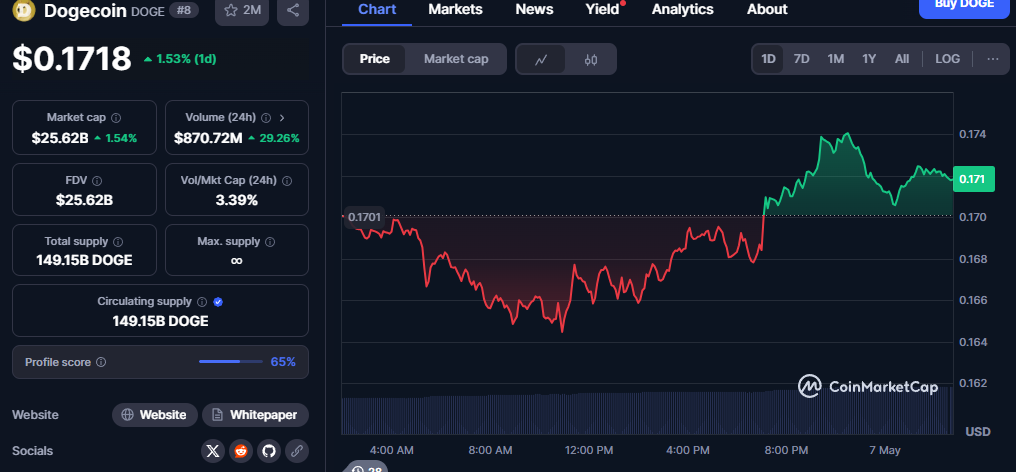This screenshot has width=1016, height=472.
Task: Open the GitHub social link
Action: tap(269, 451)
